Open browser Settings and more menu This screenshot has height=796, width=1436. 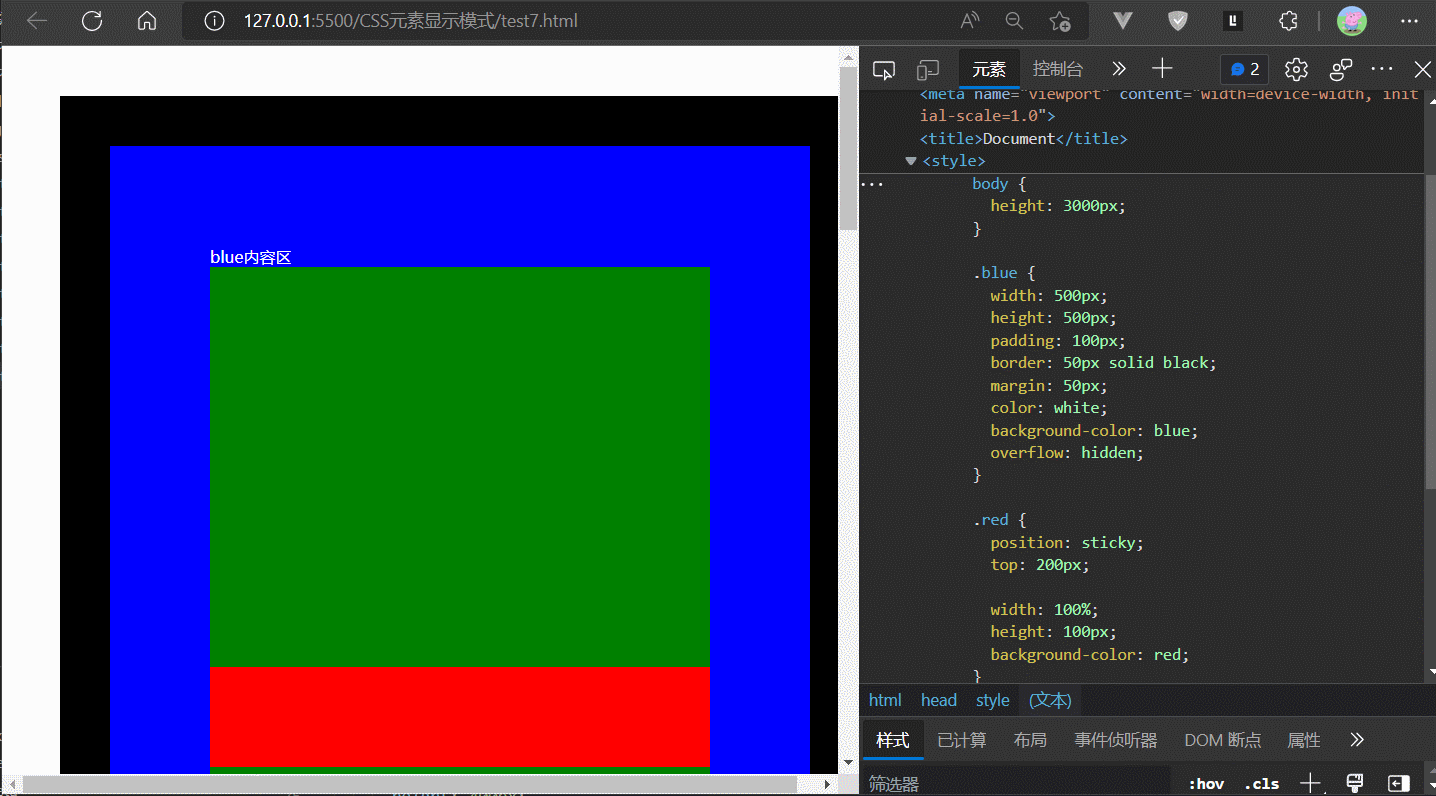click(1408, 21)
